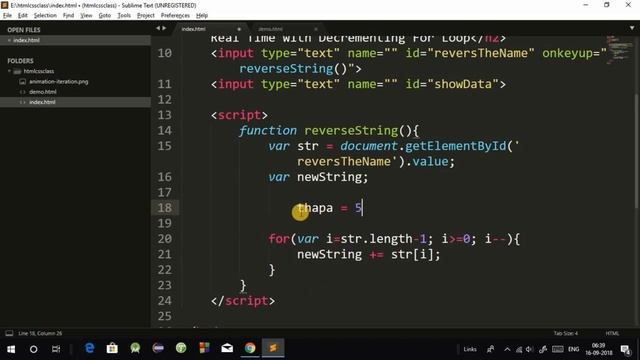Viewport: 640px width, 360px height.
Task: Click the next tab arrow
Action: click(164, 28)
